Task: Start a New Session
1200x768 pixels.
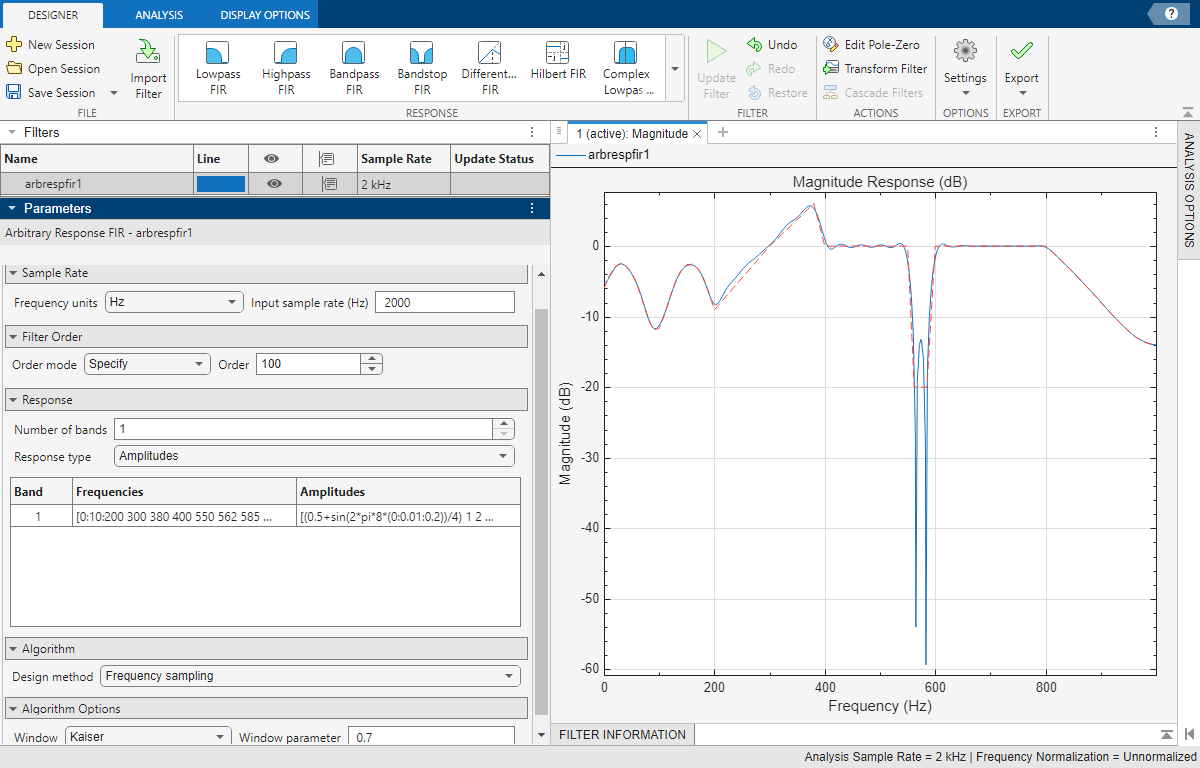Action: [50, 45]
